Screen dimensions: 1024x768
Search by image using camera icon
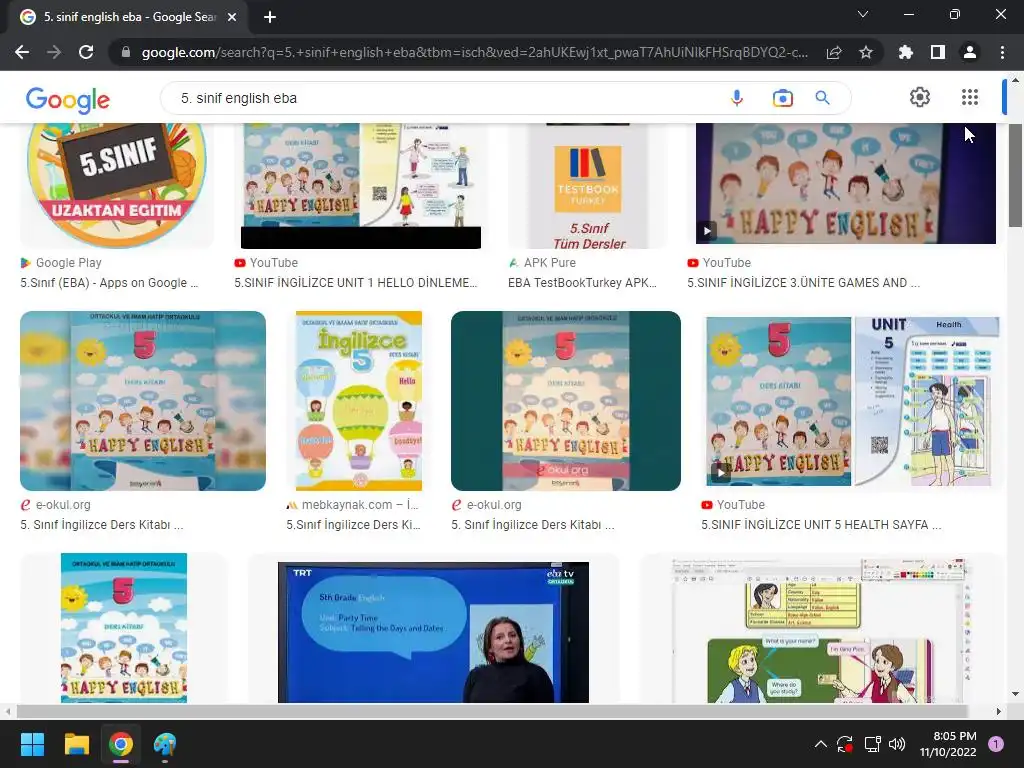[782, 98]
